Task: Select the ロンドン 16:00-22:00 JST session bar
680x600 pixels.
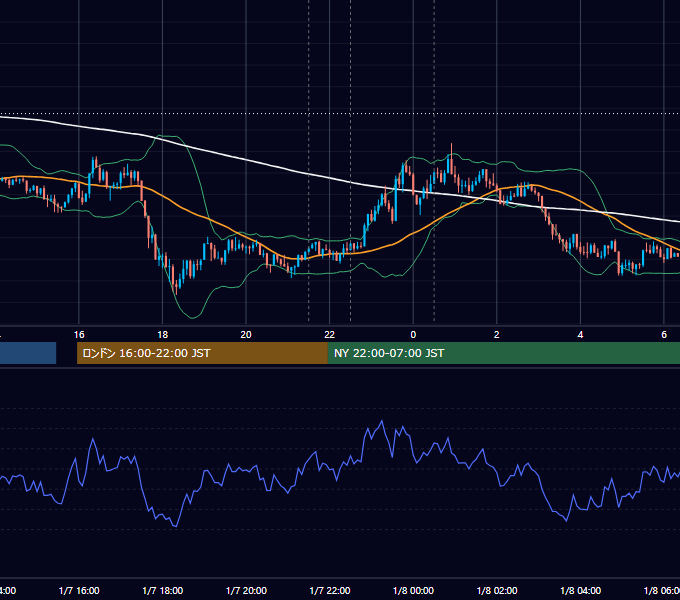Action: coord(202,353)
